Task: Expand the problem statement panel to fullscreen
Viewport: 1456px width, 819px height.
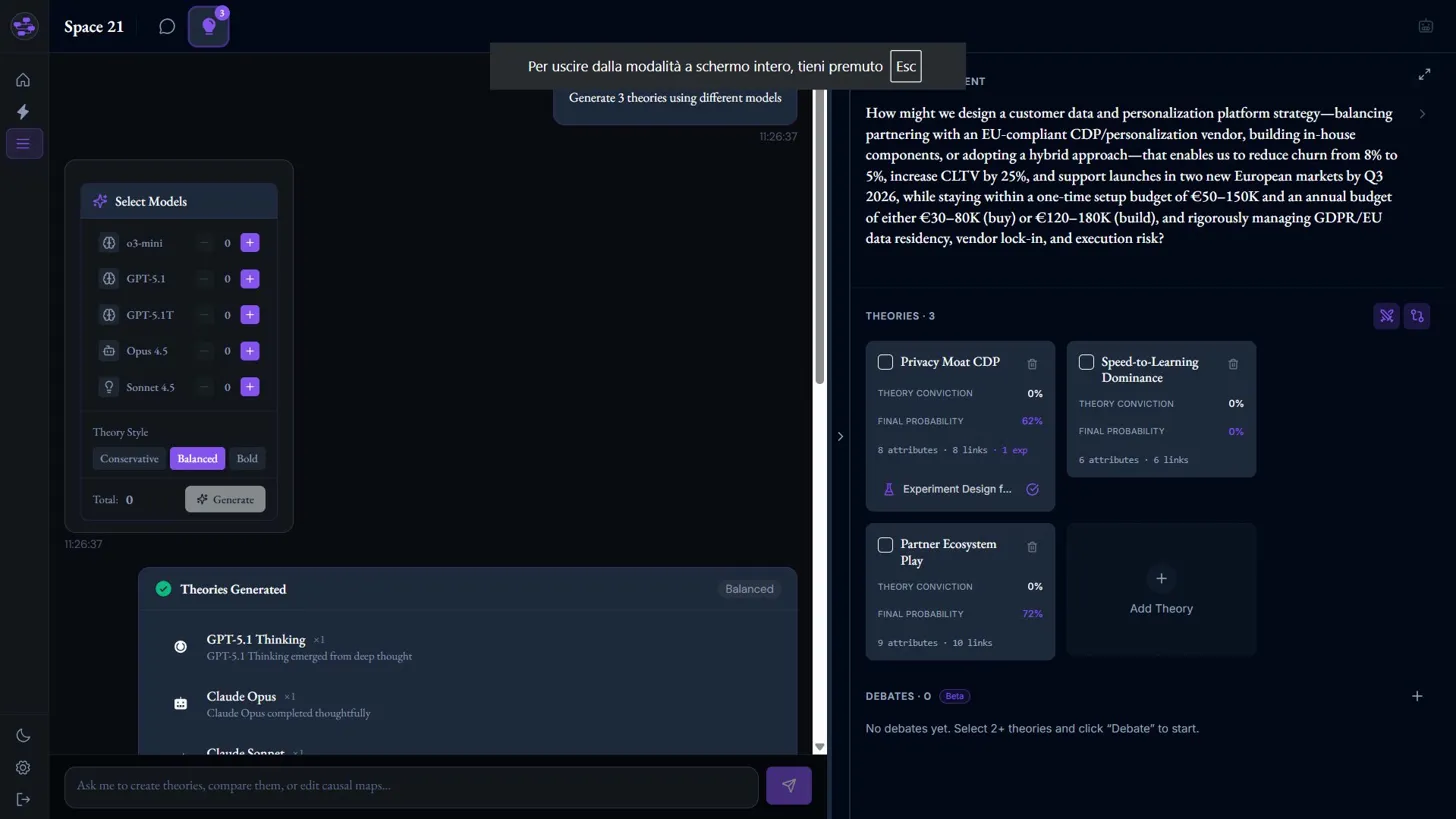Action: click(x=1424, y=75)
